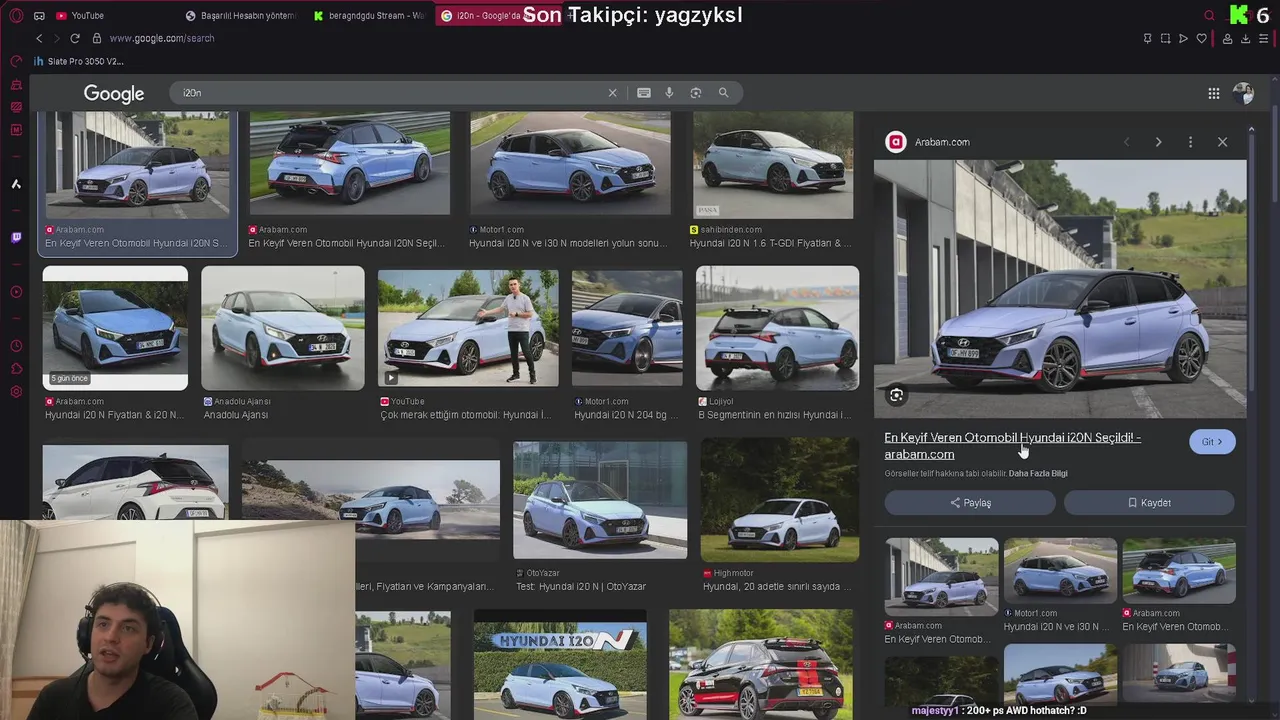The height and width of the screenshot is (720, 1280).
Task: Open the on-screen keyboard input tool
Action: coord(644,93)
